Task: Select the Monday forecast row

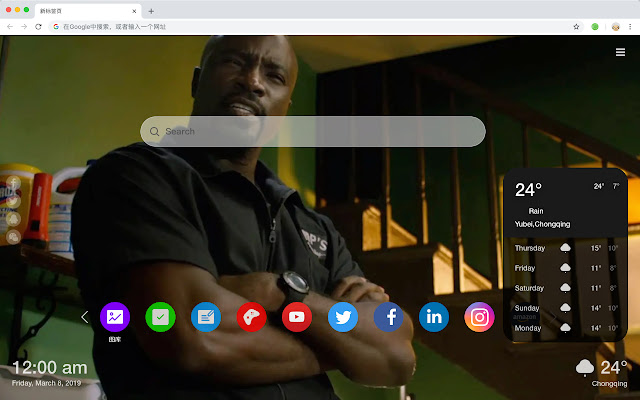Action: 566,328
